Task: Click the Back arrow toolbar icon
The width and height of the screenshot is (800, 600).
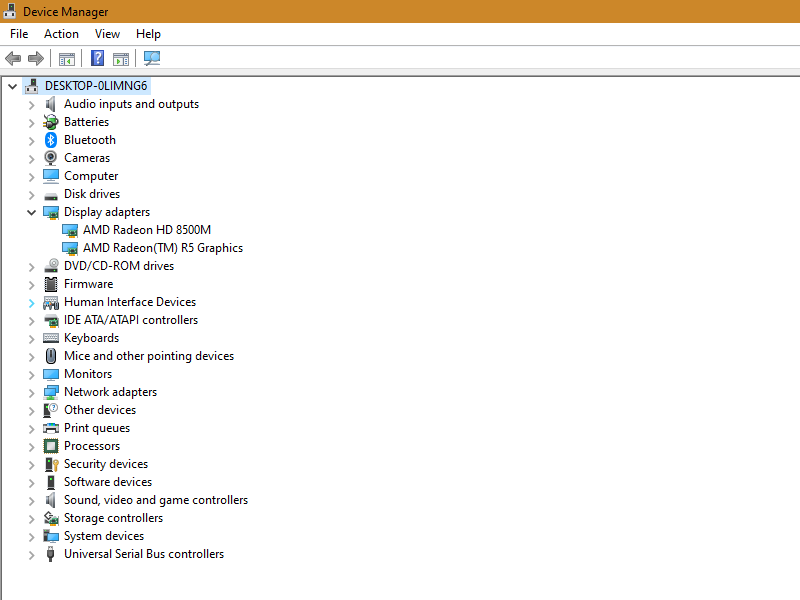Action: [x=13, y=59]
